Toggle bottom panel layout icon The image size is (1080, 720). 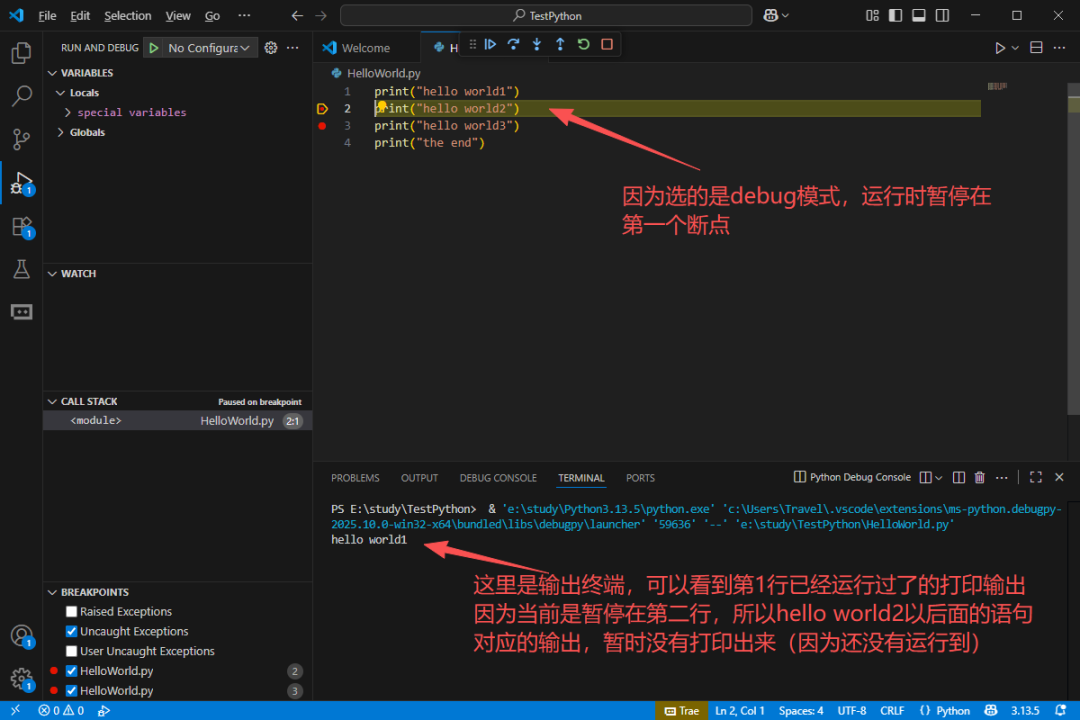pyautogui.click(x=919, y=15)
